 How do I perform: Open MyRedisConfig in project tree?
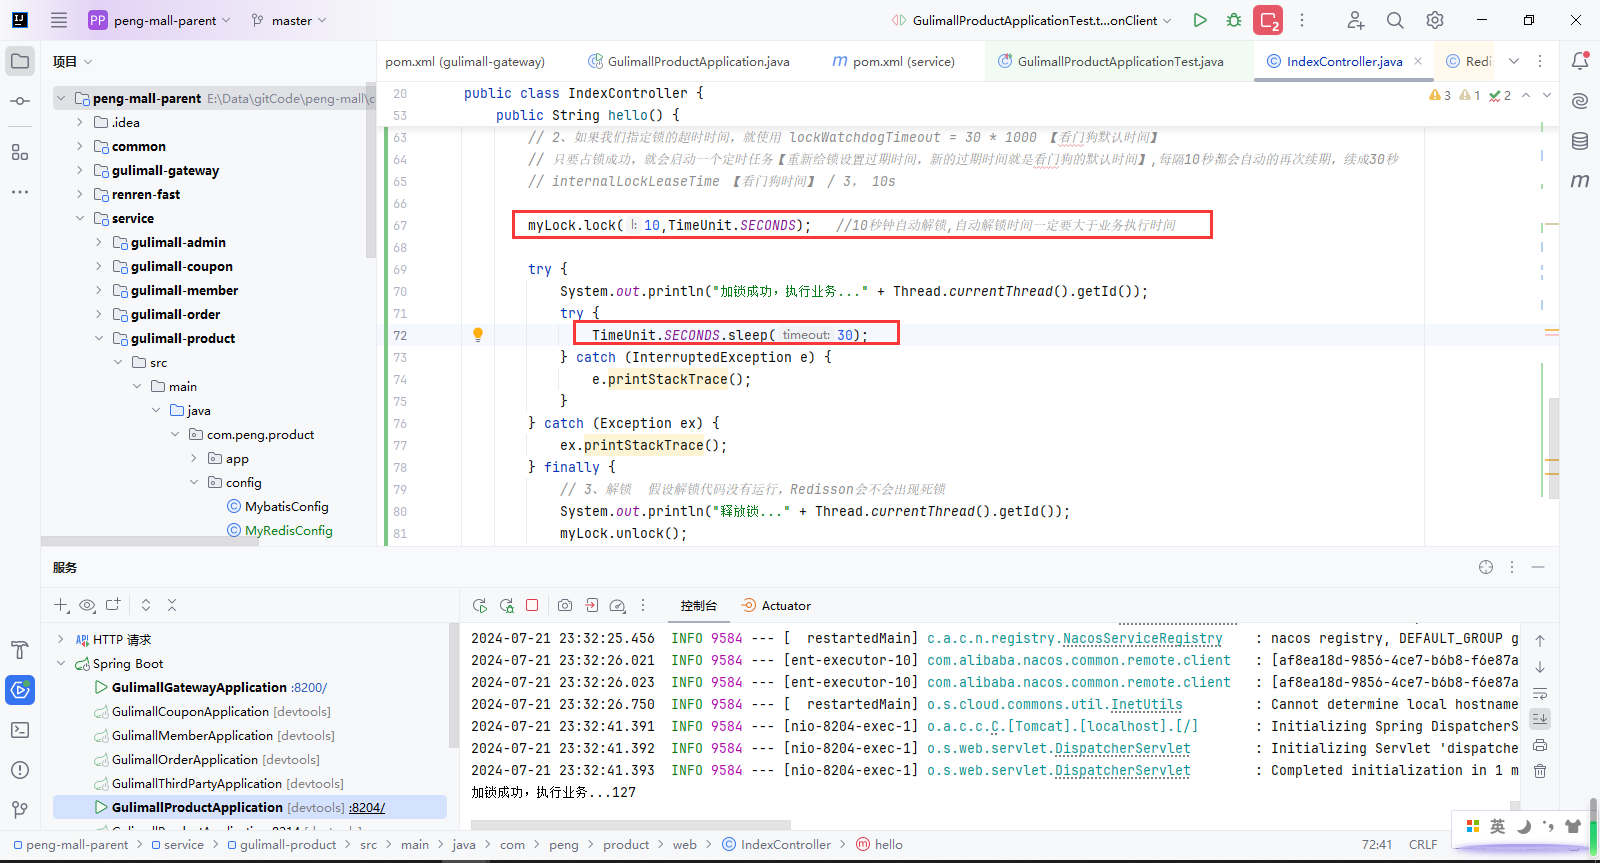click(289, 531)
